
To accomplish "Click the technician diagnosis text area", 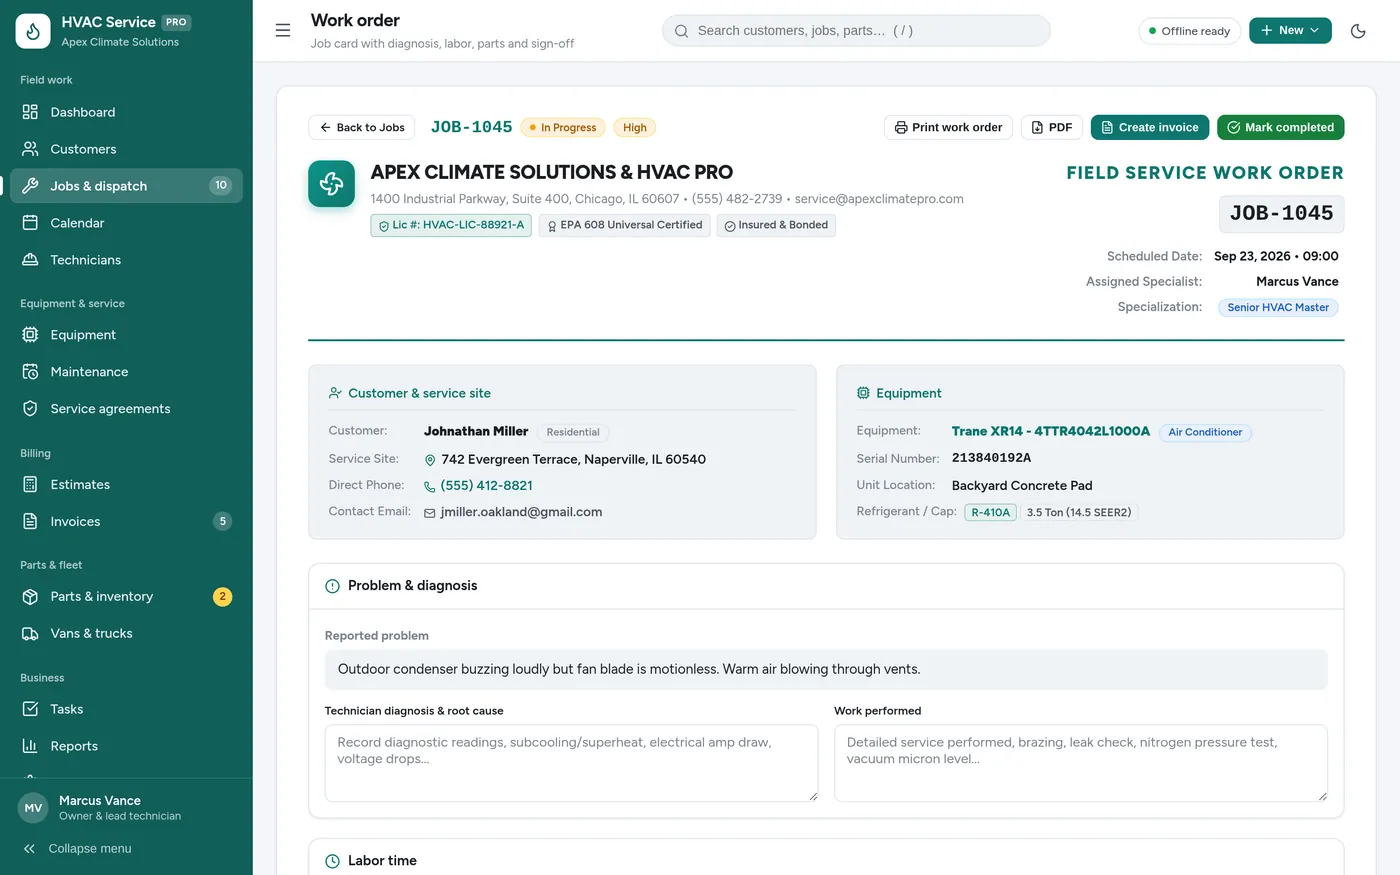I will click(571, 763).
